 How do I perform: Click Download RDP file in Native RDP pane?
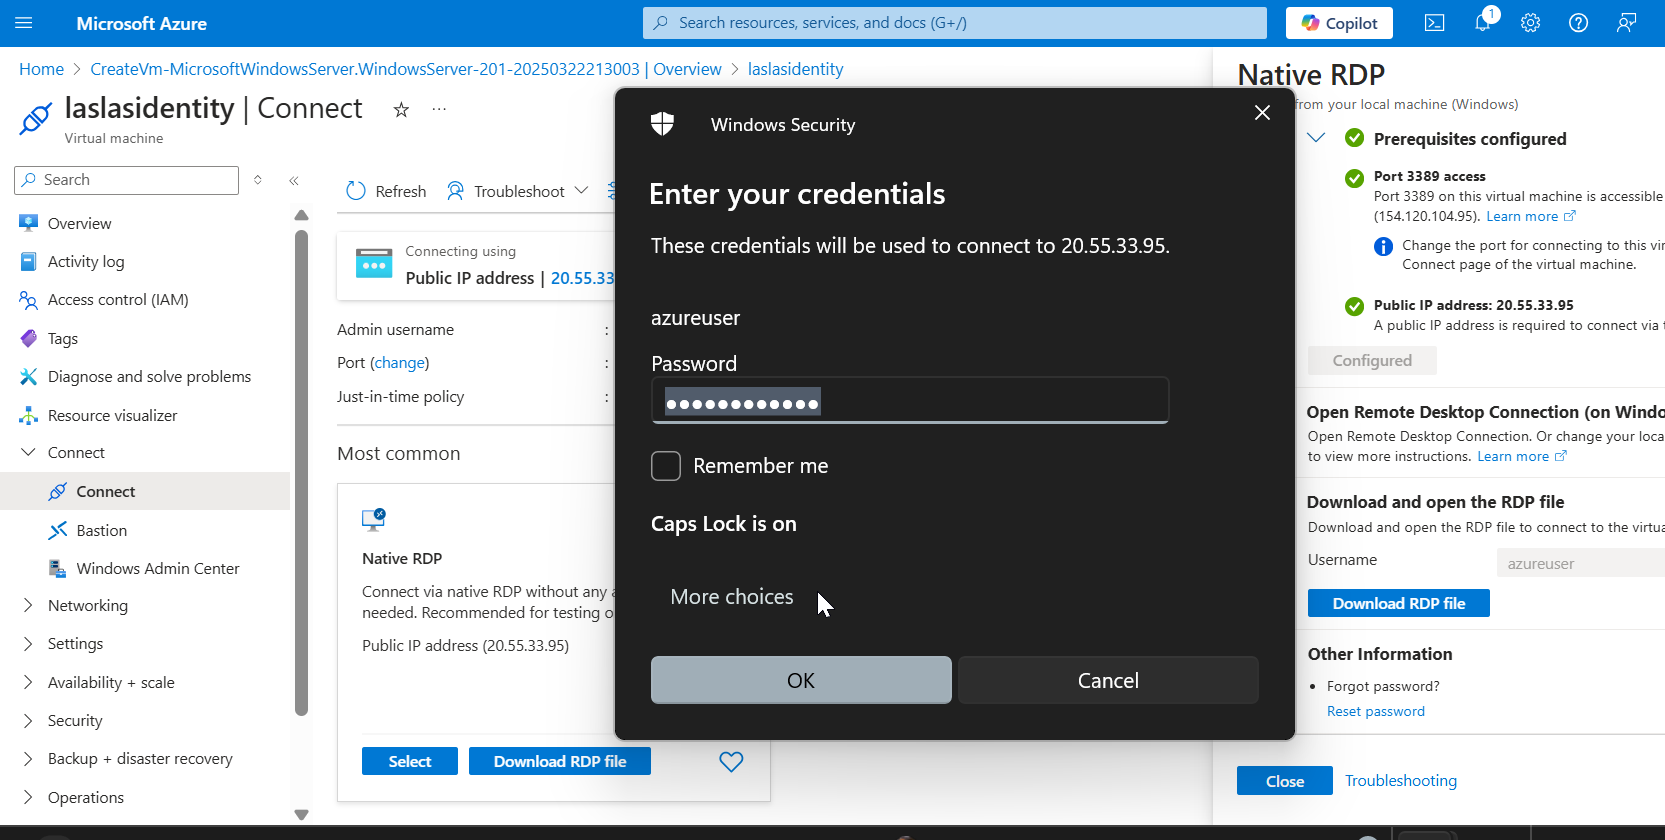(1399, 603)
